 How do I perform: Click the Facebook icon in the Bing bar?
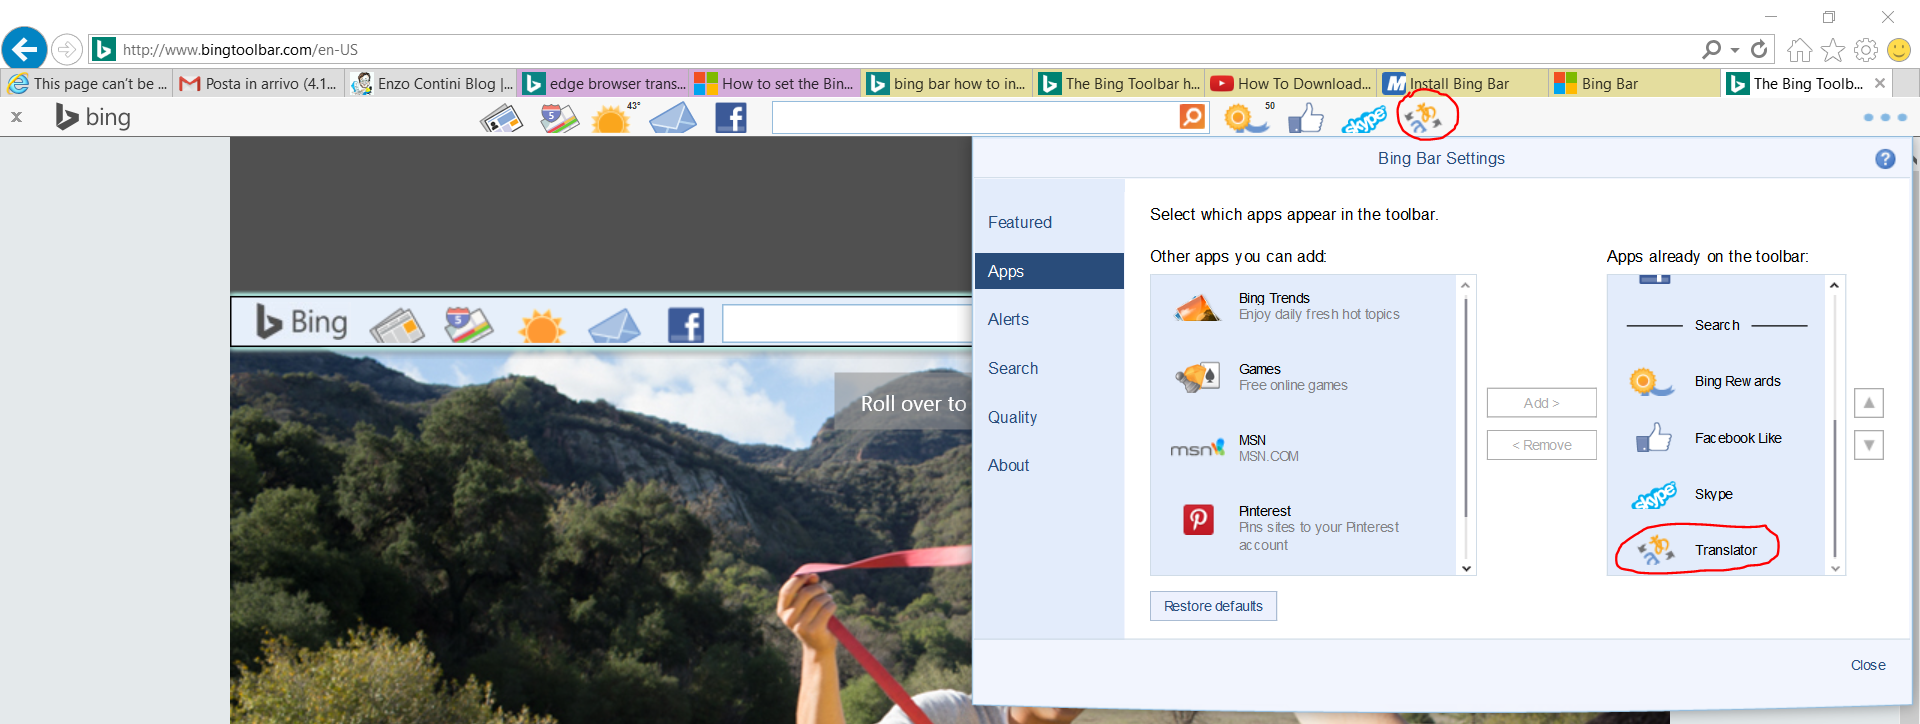click(x=731, y=118)
